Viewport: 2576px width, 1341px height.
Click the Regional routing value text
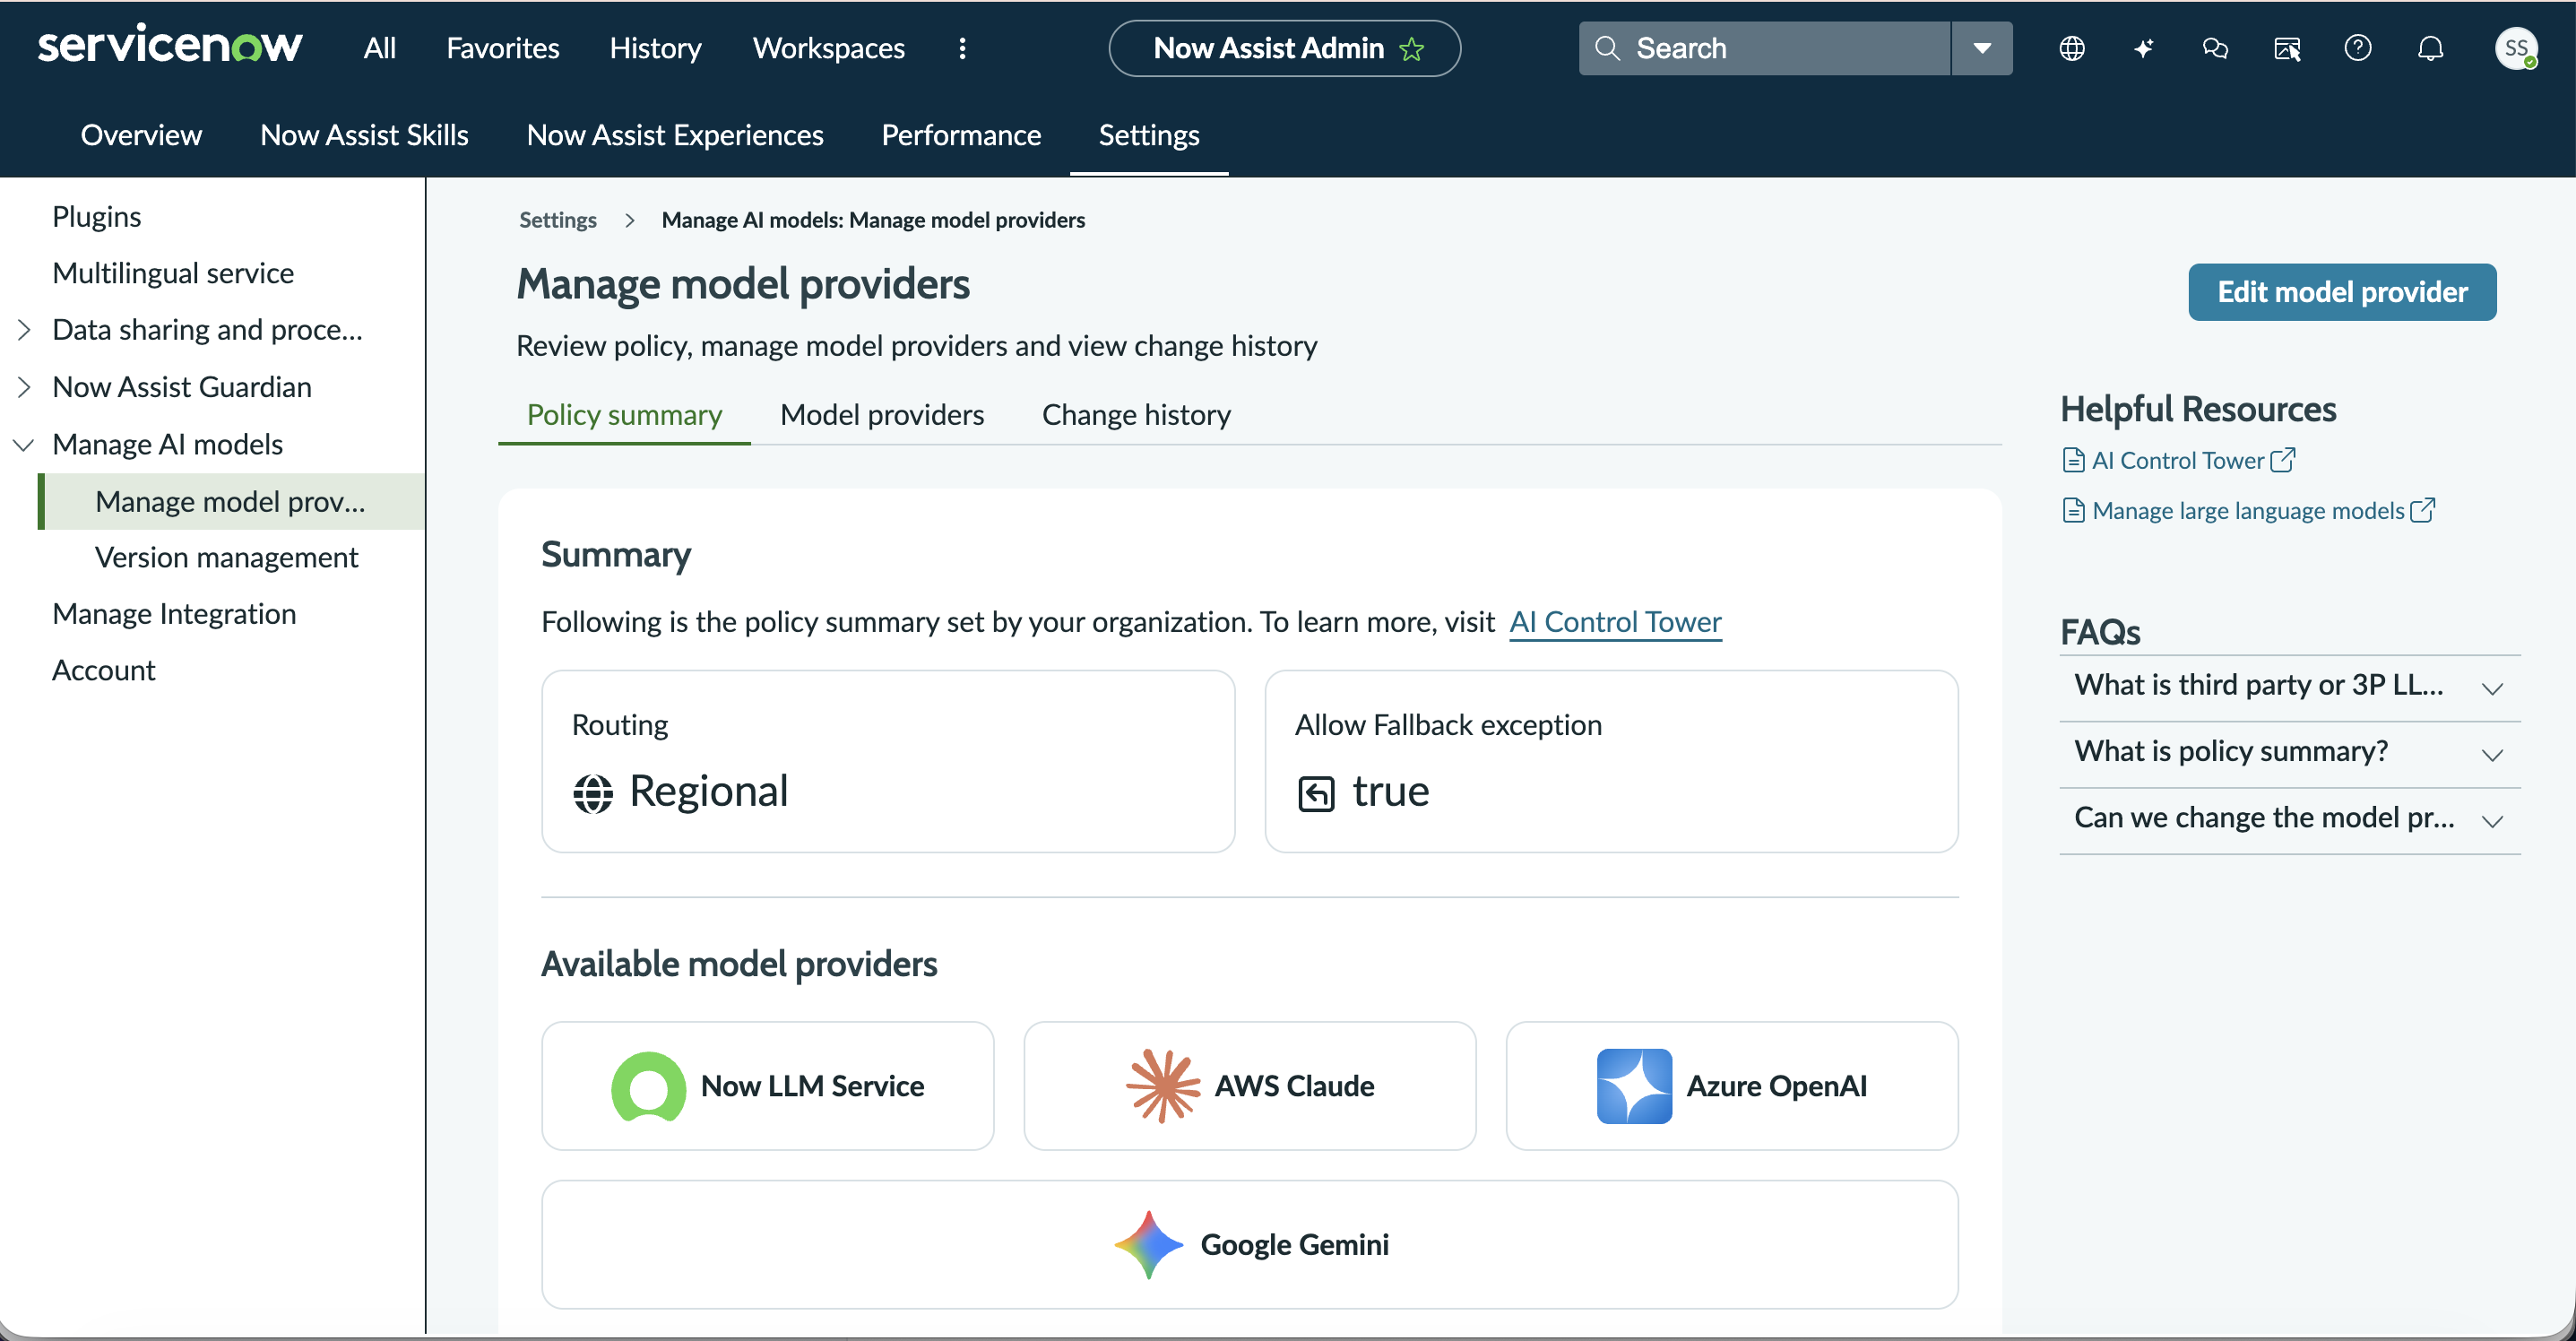click(x=709, y=792)
